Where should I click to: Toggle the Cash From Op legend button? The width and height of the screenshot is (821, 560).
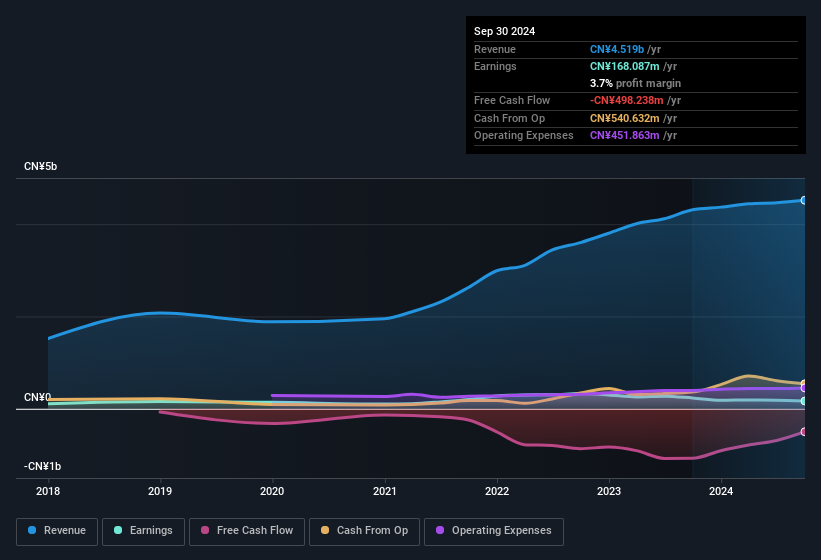point(364,532)
